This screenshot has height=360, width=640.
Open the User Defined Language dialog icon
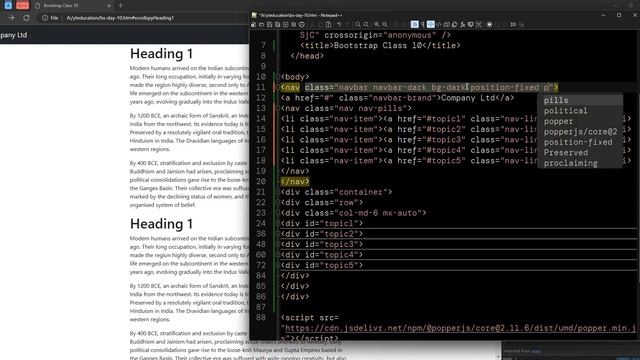[x=438, y=24]
